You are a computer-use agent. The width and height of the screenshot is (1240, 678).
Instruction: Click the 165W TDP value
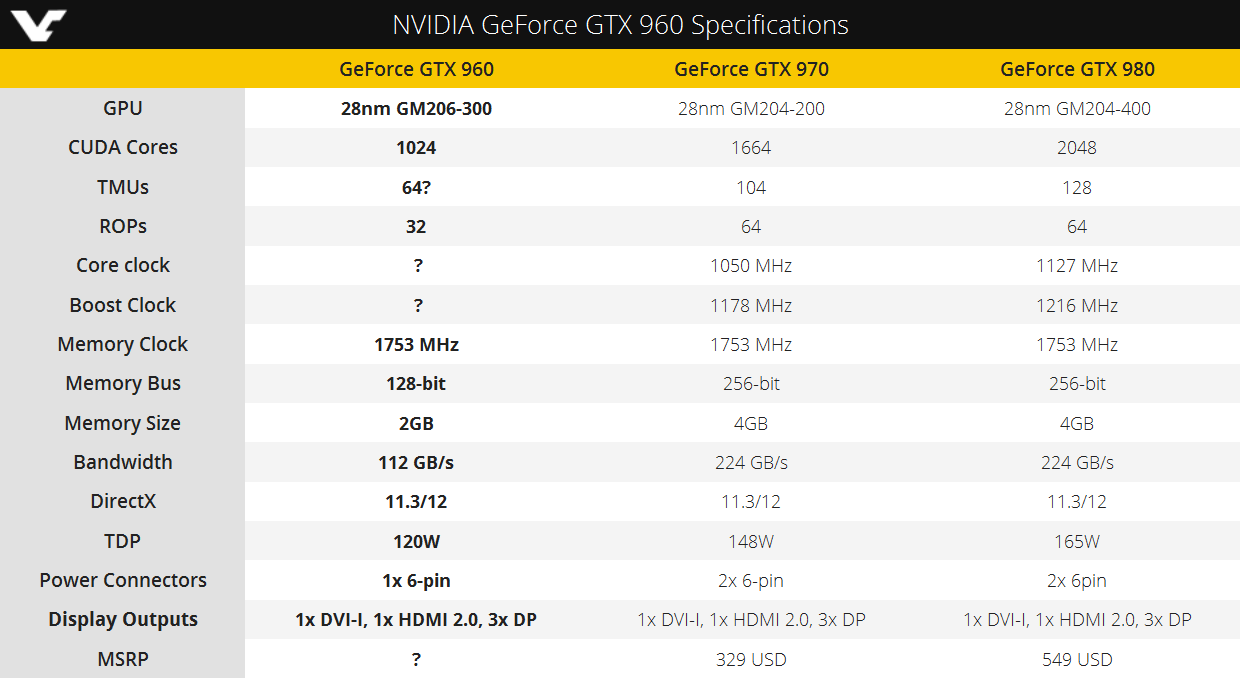click(x=1077, y=541)
